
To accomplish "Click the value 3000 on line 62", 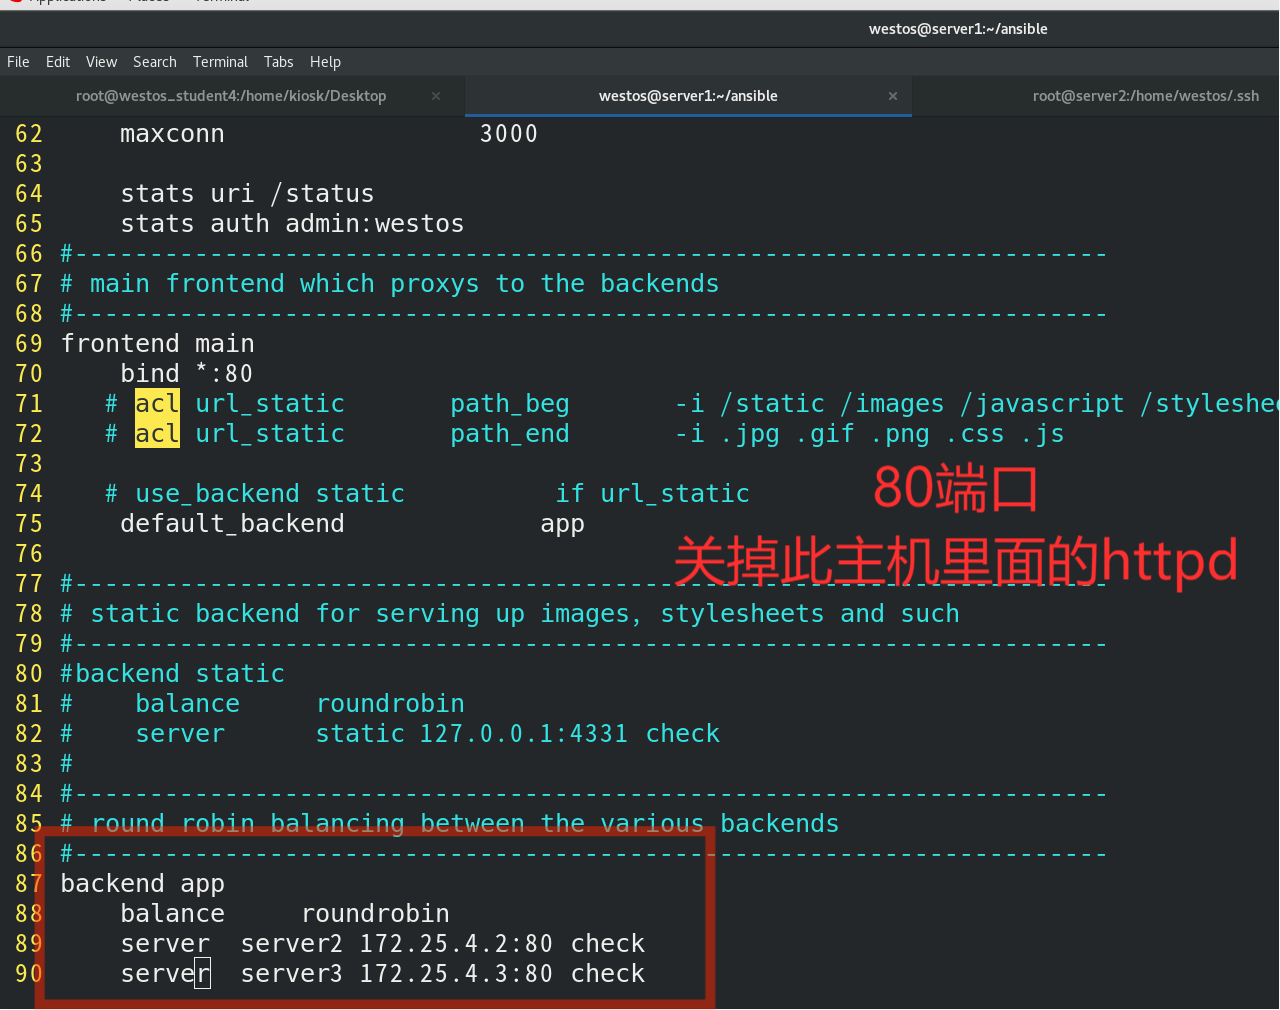I will tap(509, 134).
